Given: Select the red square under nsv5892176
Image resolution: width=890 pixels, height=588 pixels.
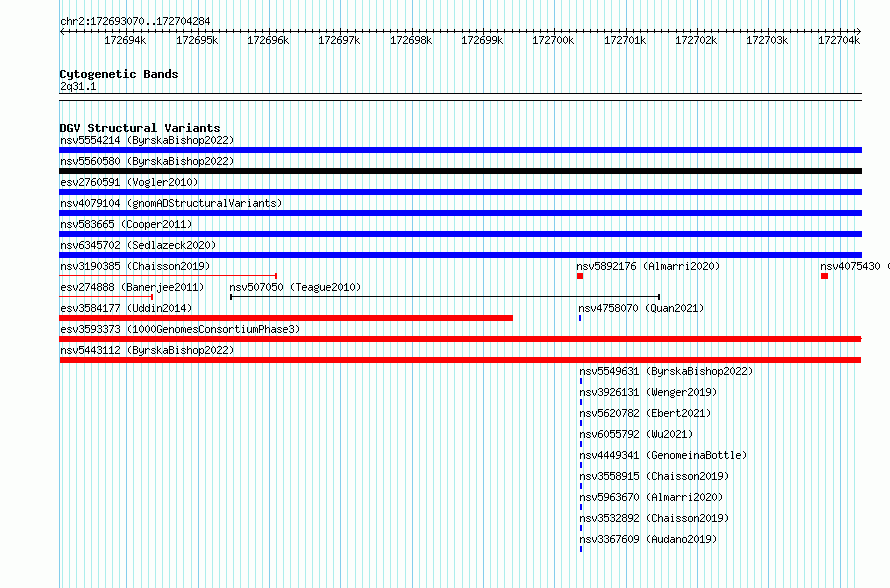Looking at the screenshot, I should click(580, 276).
